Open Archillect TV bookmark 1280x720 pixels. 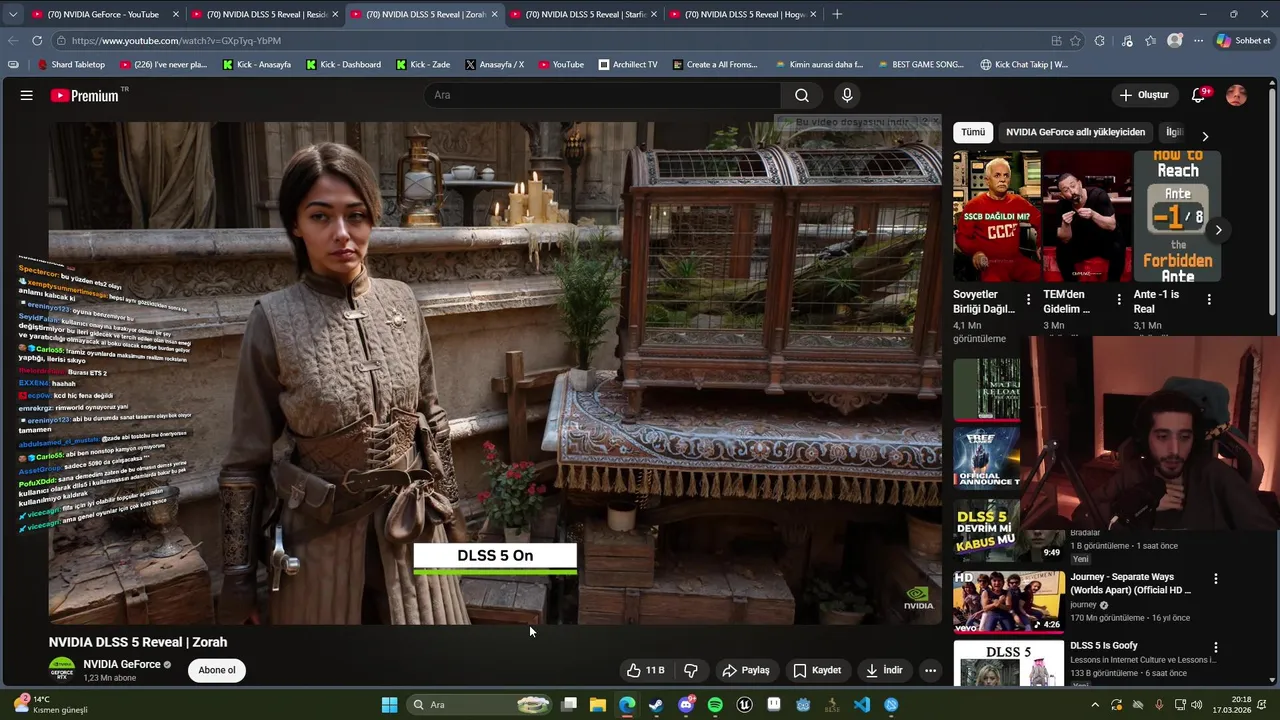click(628, 64)
